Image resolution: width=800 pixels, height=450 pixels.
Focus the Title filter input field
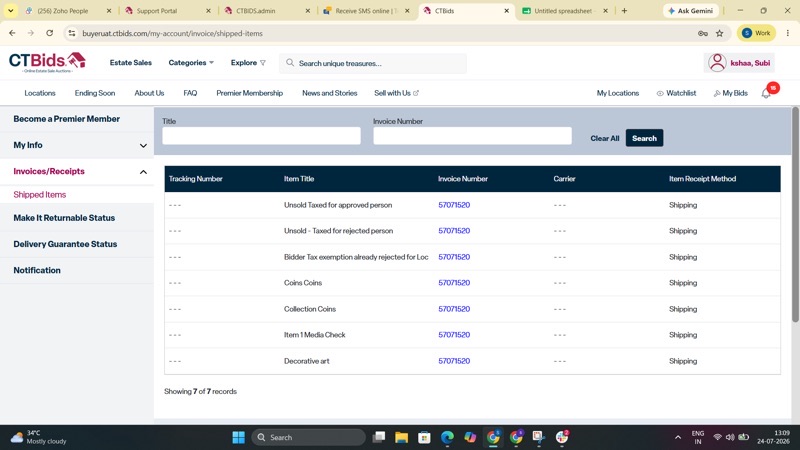pos(261,136)
